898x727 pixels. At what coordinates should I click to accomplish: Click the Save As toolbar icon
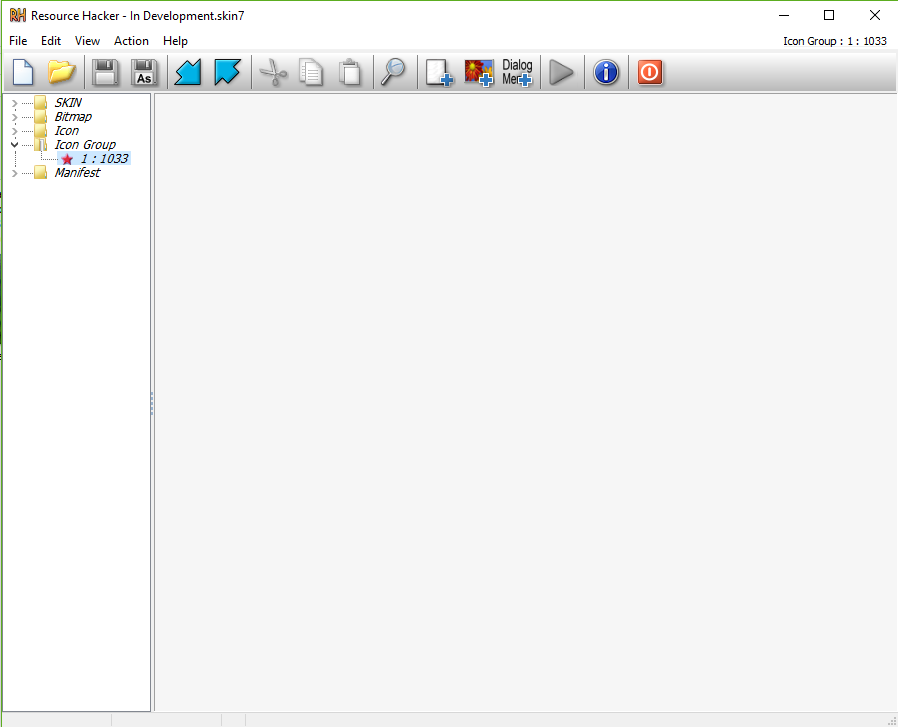(x=144, y=73)
